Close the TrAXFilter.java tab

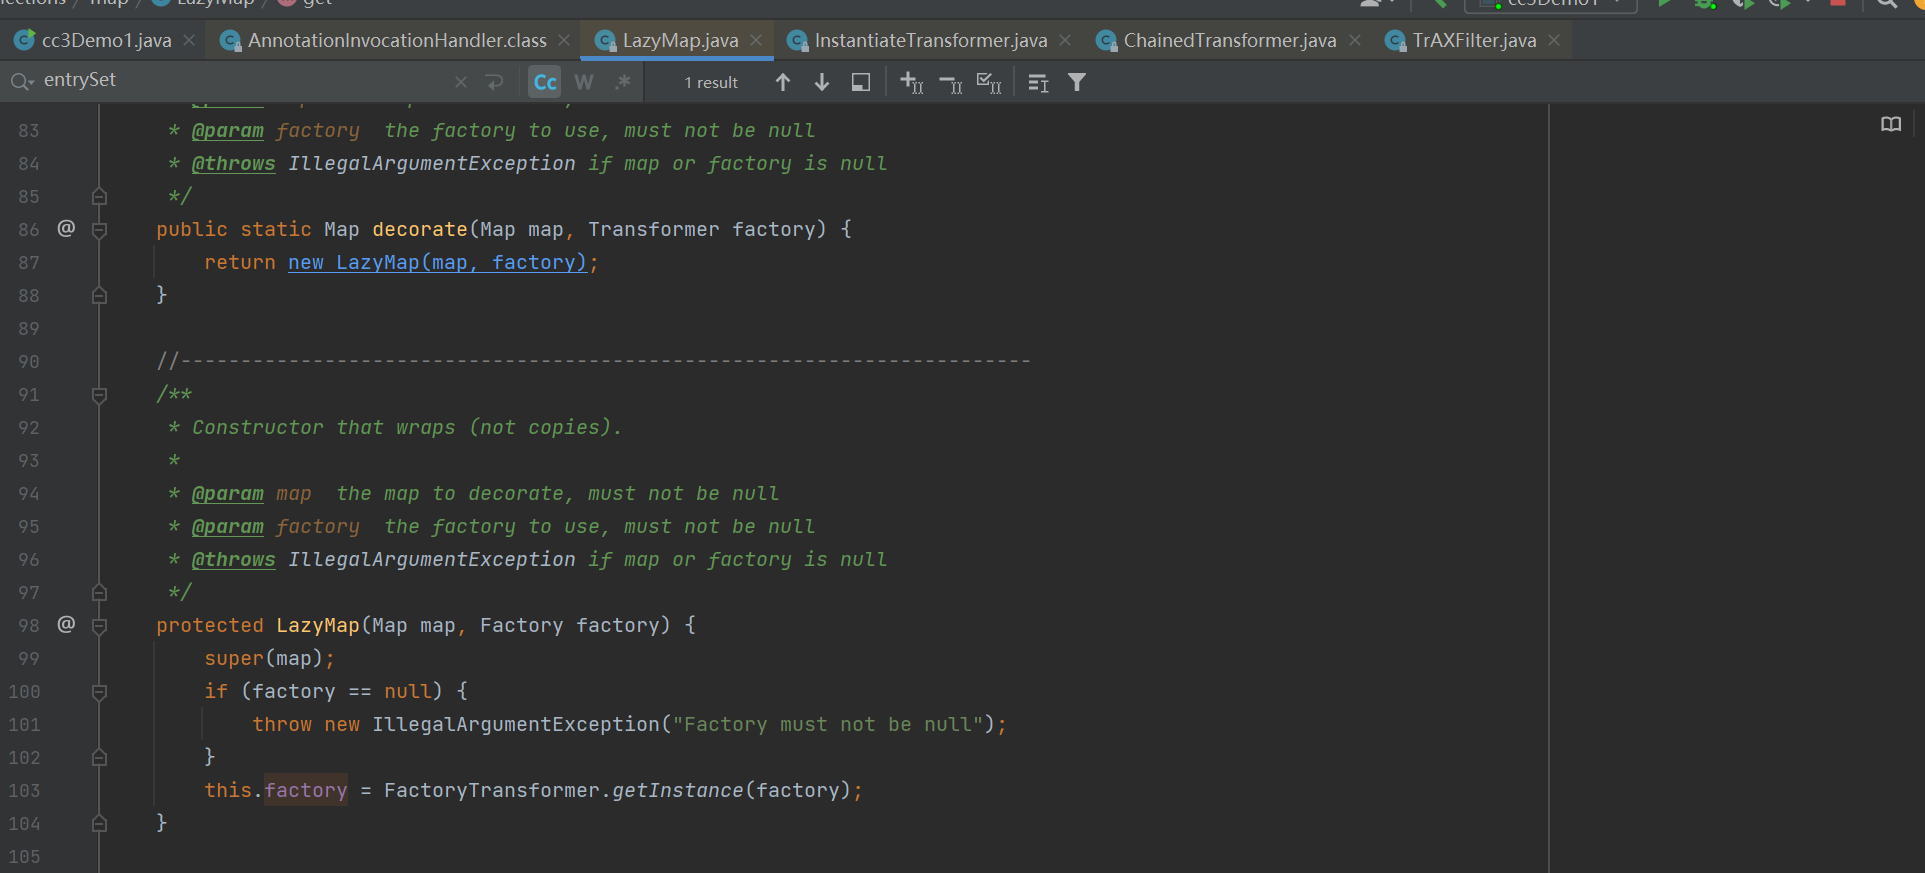tap(1554, 40)
